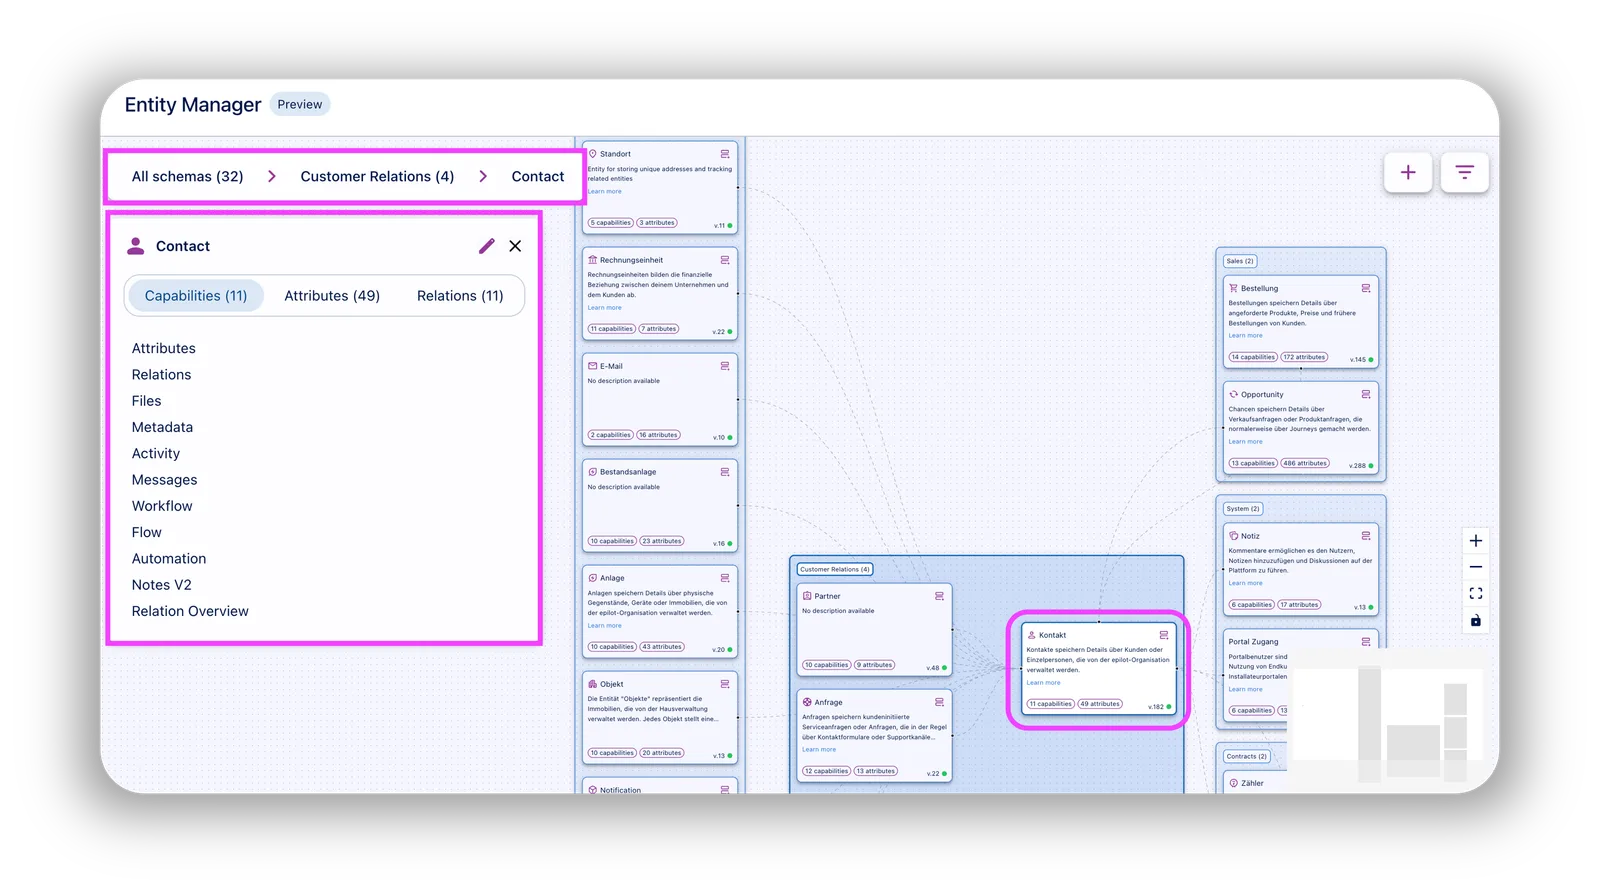Open the E-Mail card menu icon
This screenshot has width=1600, height=891.
725,366
